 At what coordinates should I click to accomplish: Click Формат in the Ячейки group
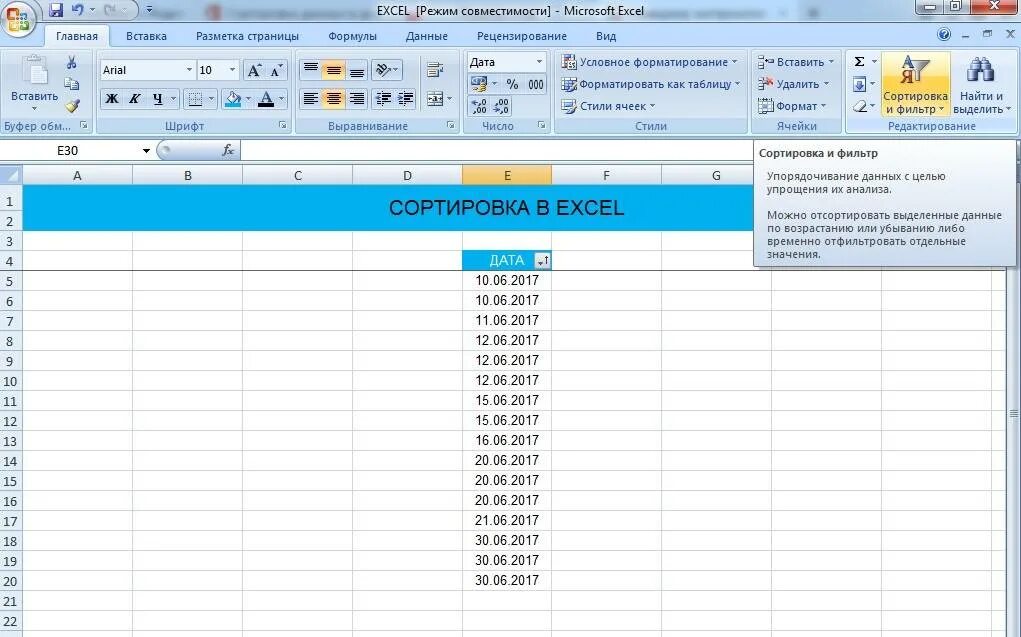point(792,106)
